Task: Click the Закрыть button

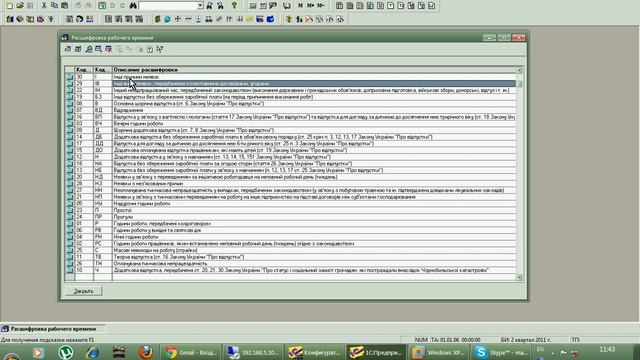Action: coord(84,291)
